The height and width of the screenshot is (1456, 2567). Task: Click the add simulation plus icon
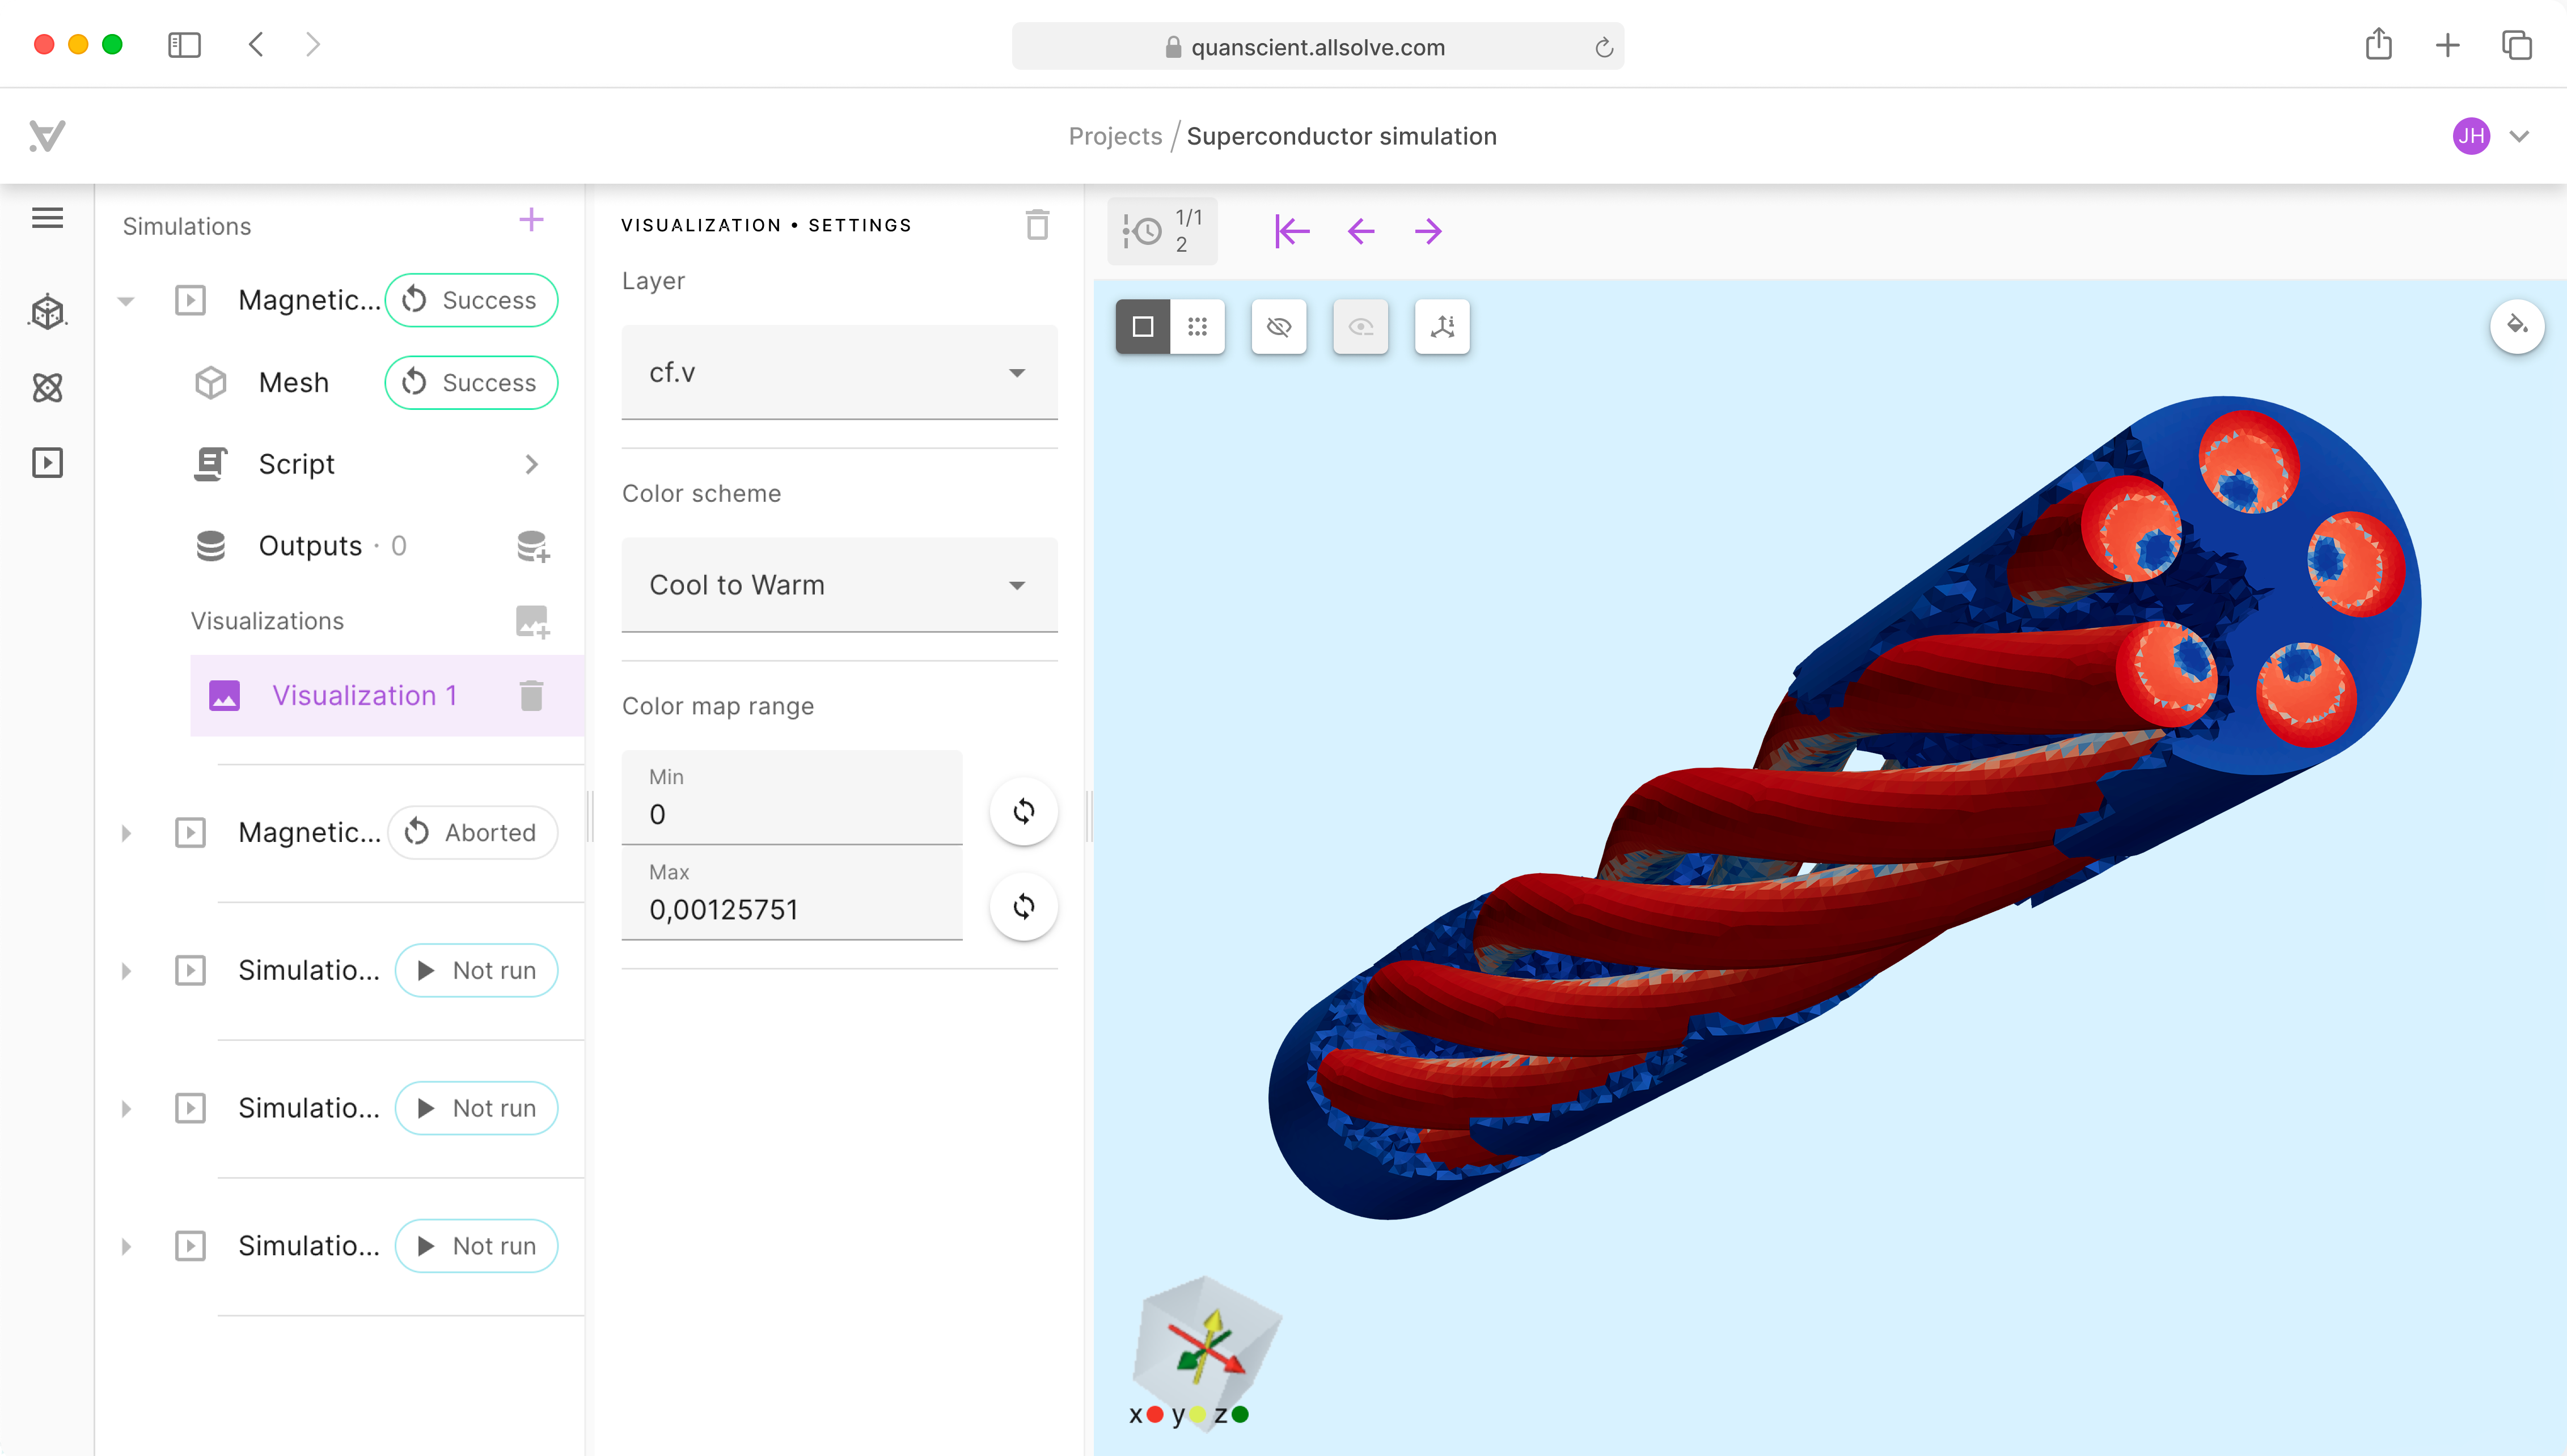531,220
